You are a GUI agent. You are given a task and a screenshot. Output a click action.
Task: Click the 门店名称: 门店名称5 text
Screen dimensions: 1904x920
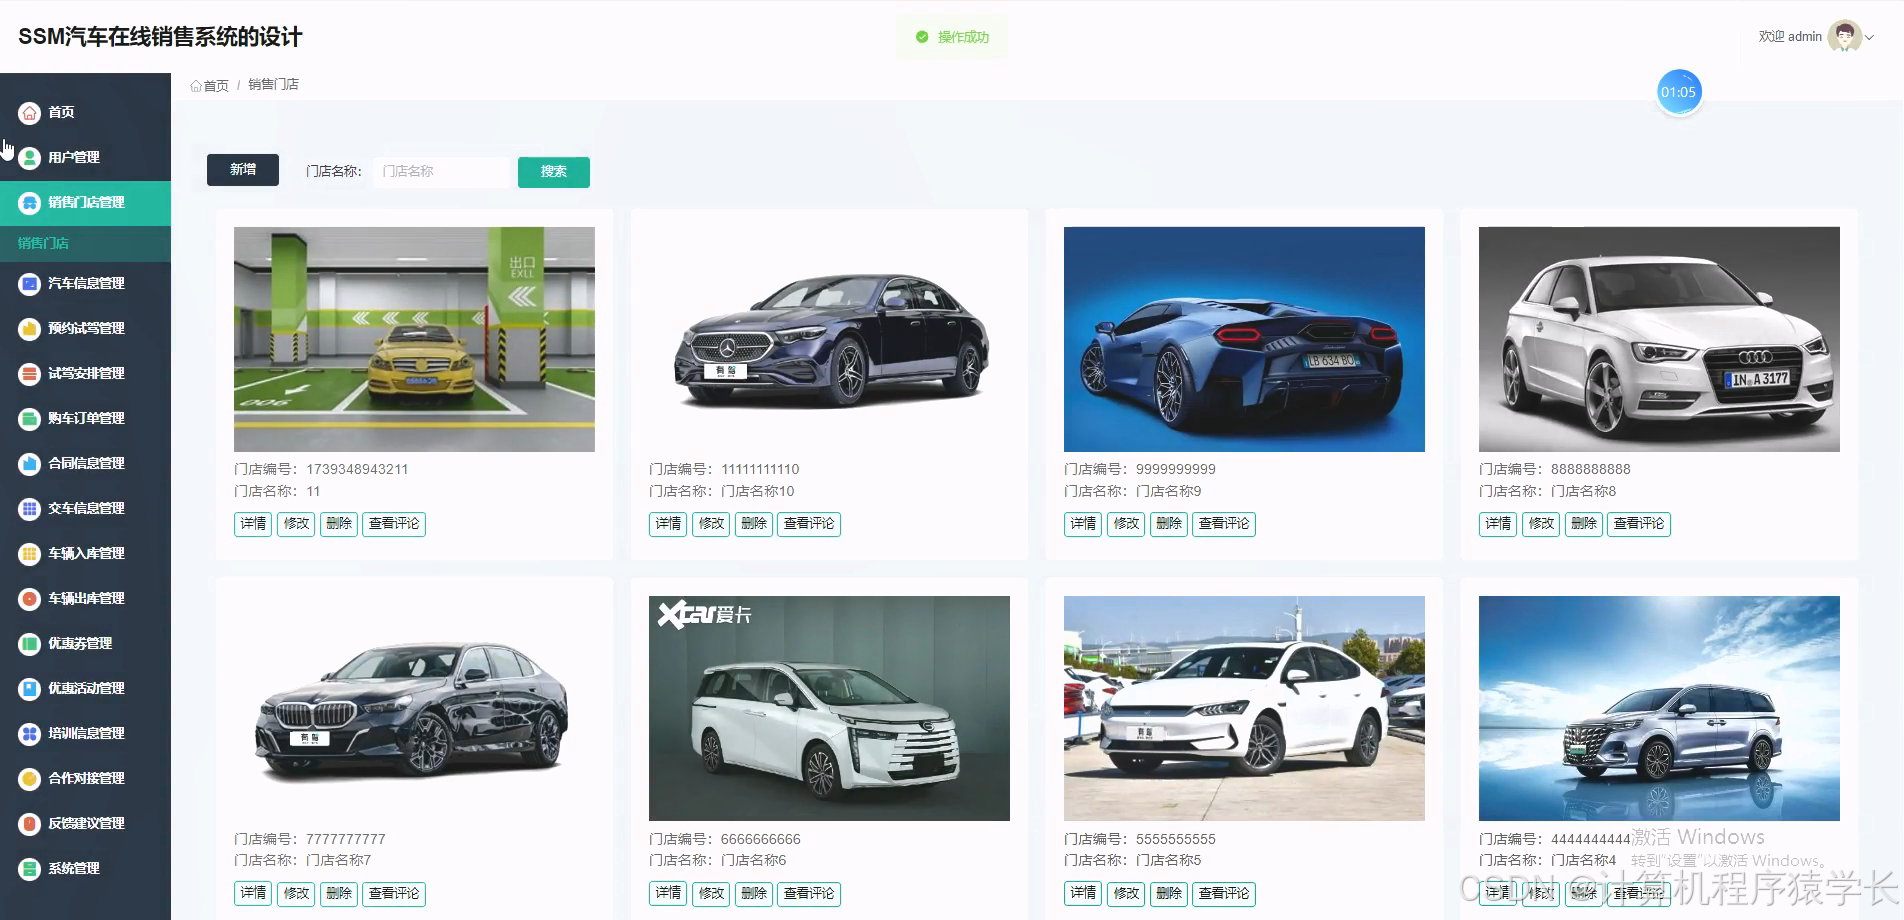(1133, 861)
